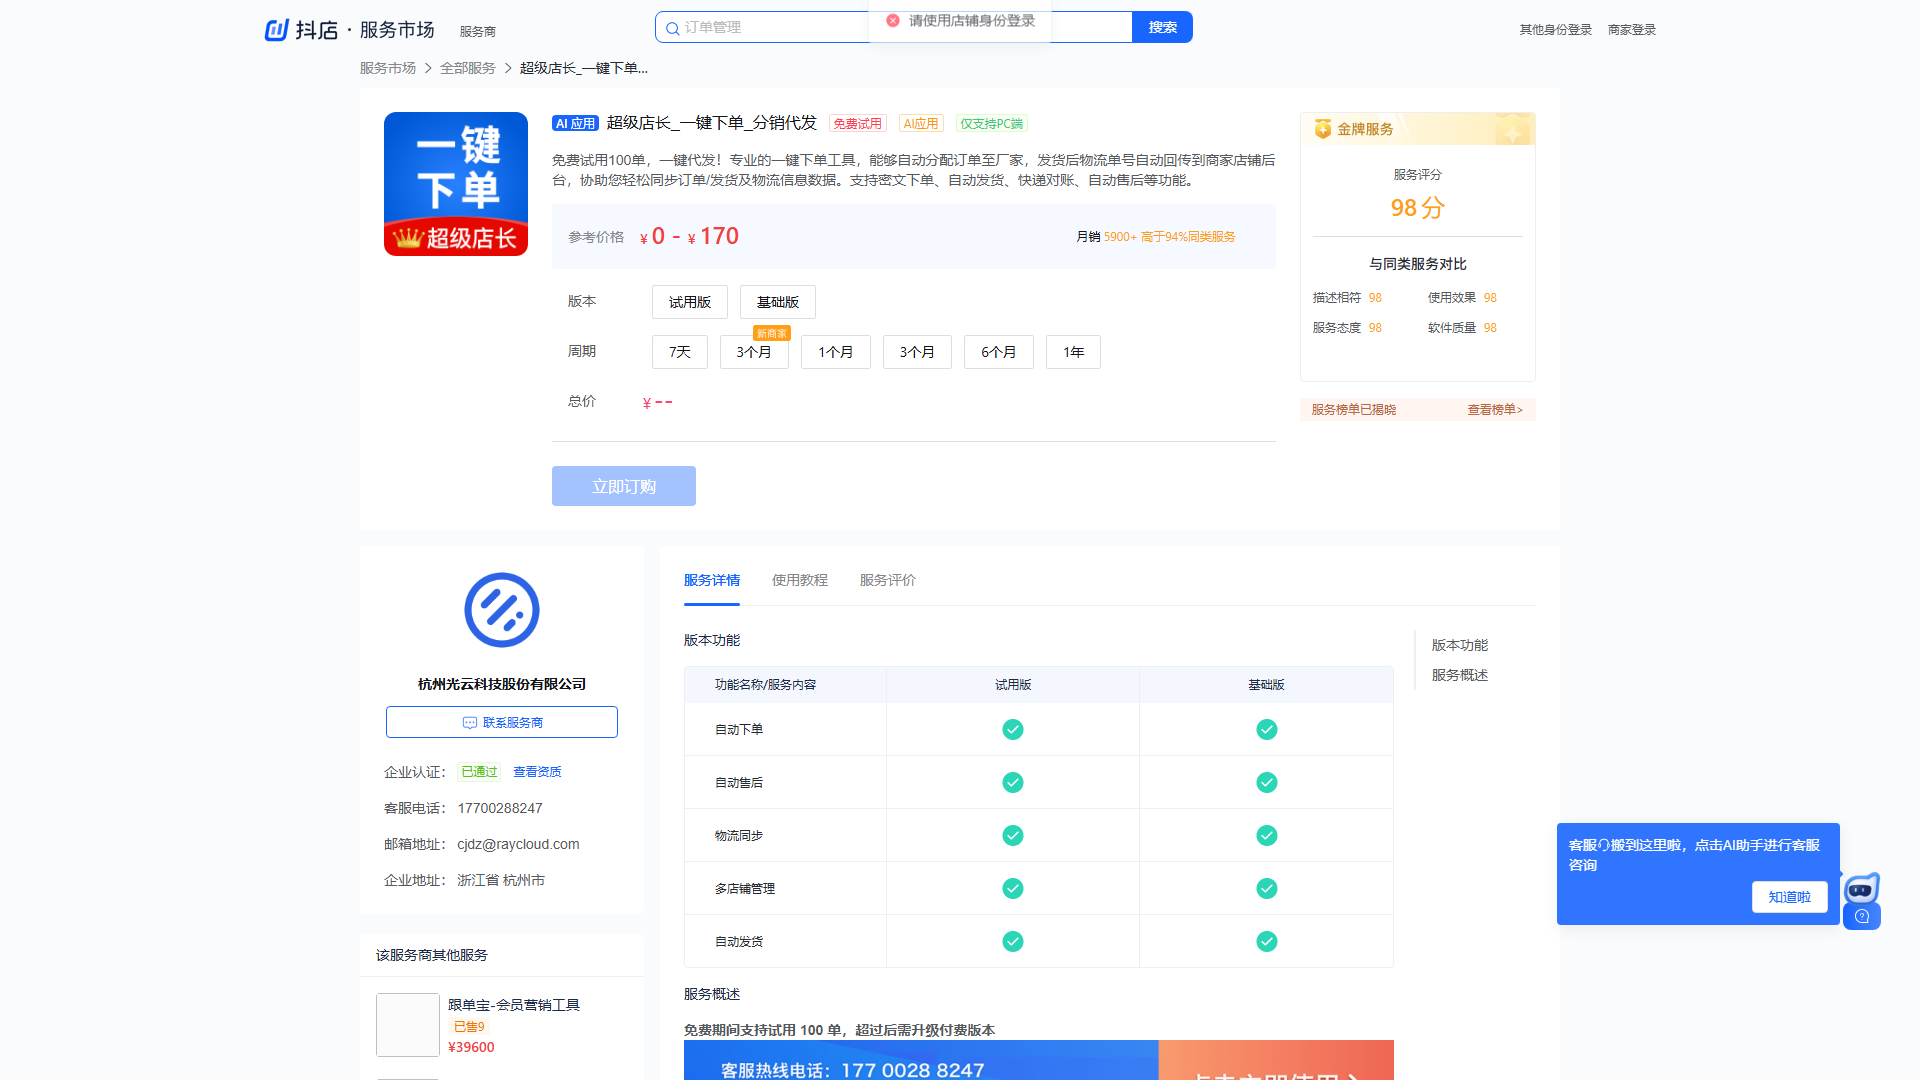The height and width of the screenshot is (1080, 1920).
Task: Select the 试用版 version option
Action: coord(690,302)
